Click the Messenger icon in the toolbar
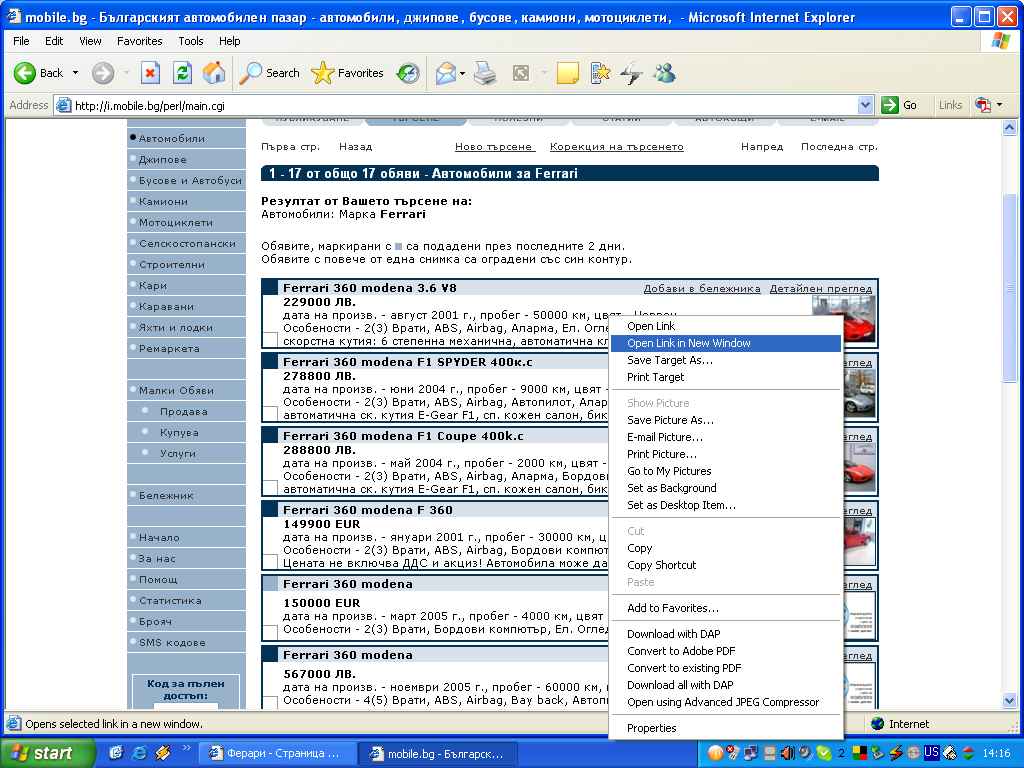 point(664,73)
